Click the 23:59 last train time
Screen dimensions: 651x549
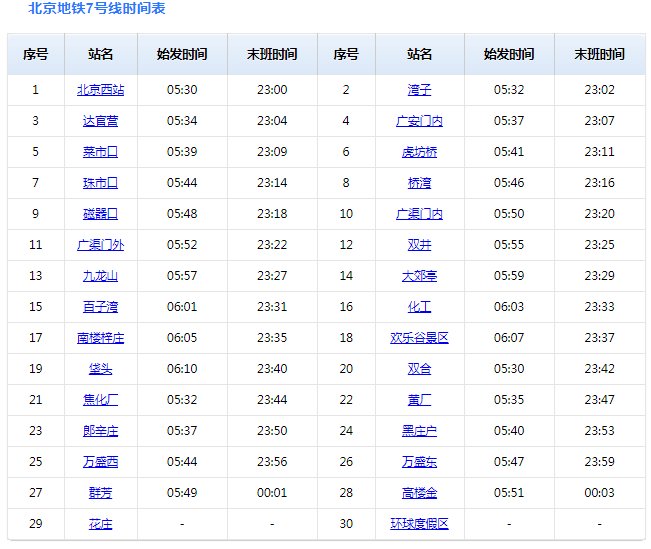[x=600, y=462]
